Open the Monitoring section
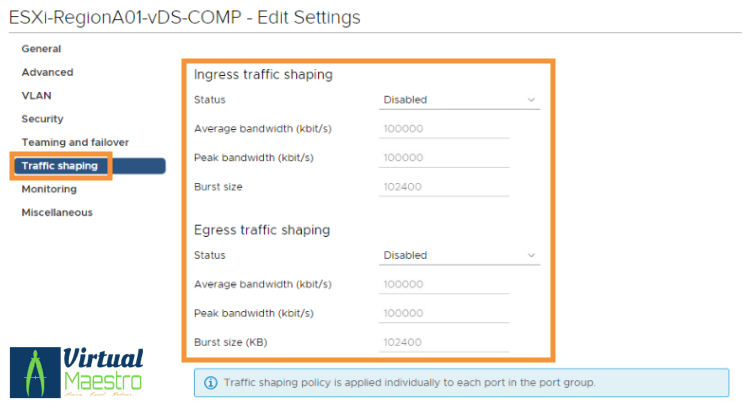The height and width of the screenshot is (406, 746). [49, 189]
